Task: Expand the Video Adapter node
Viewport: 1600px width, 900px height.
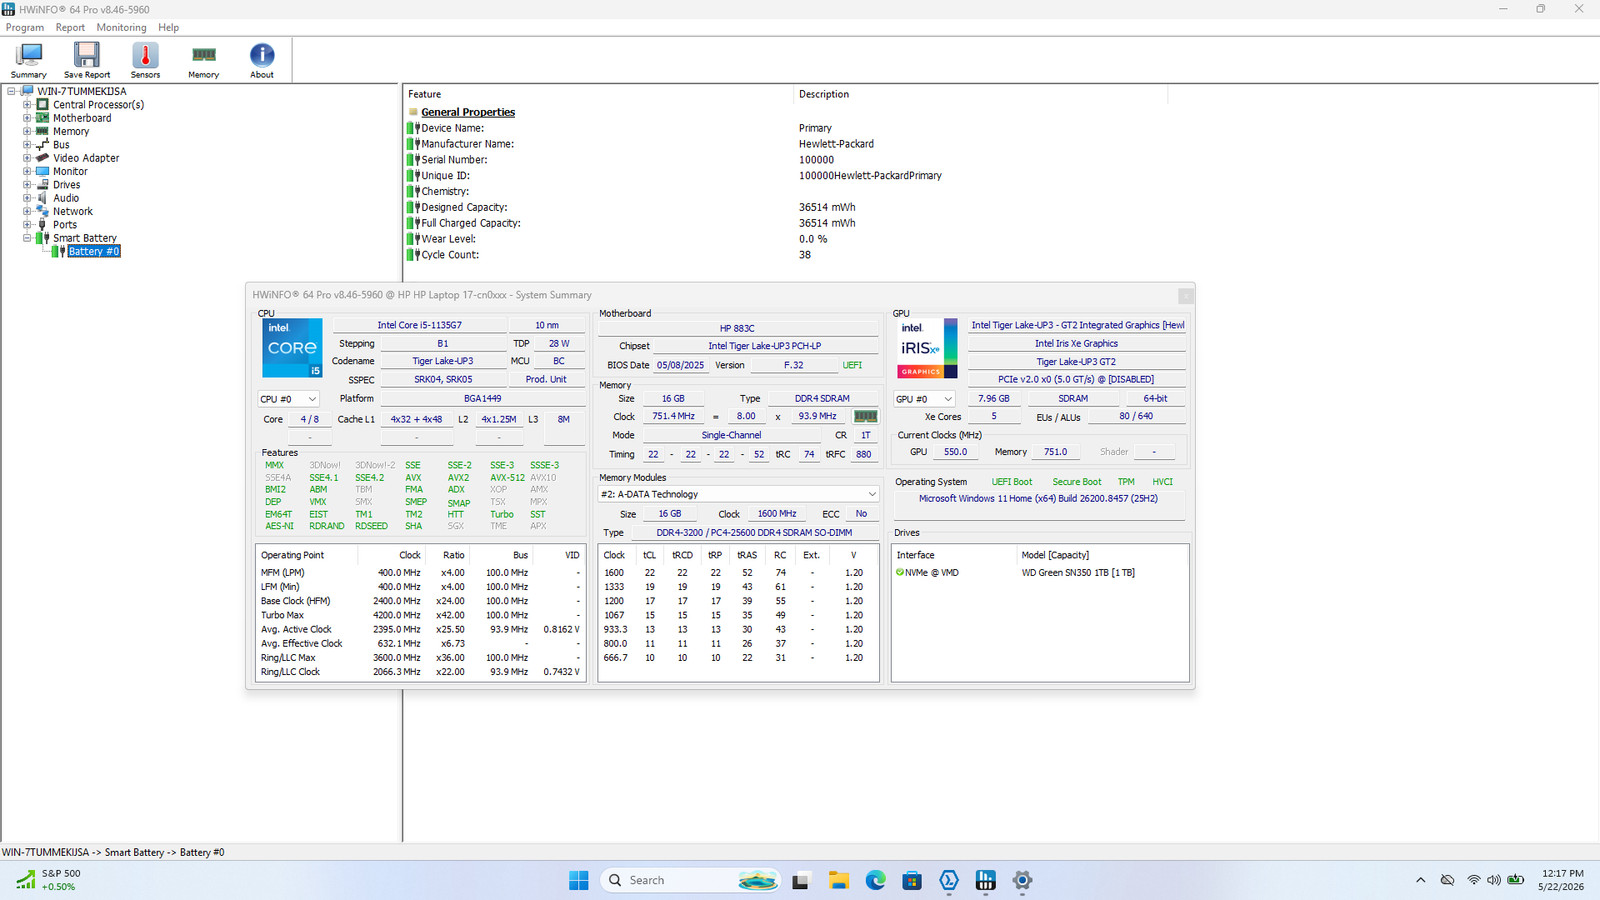Action: coord(27,158)
